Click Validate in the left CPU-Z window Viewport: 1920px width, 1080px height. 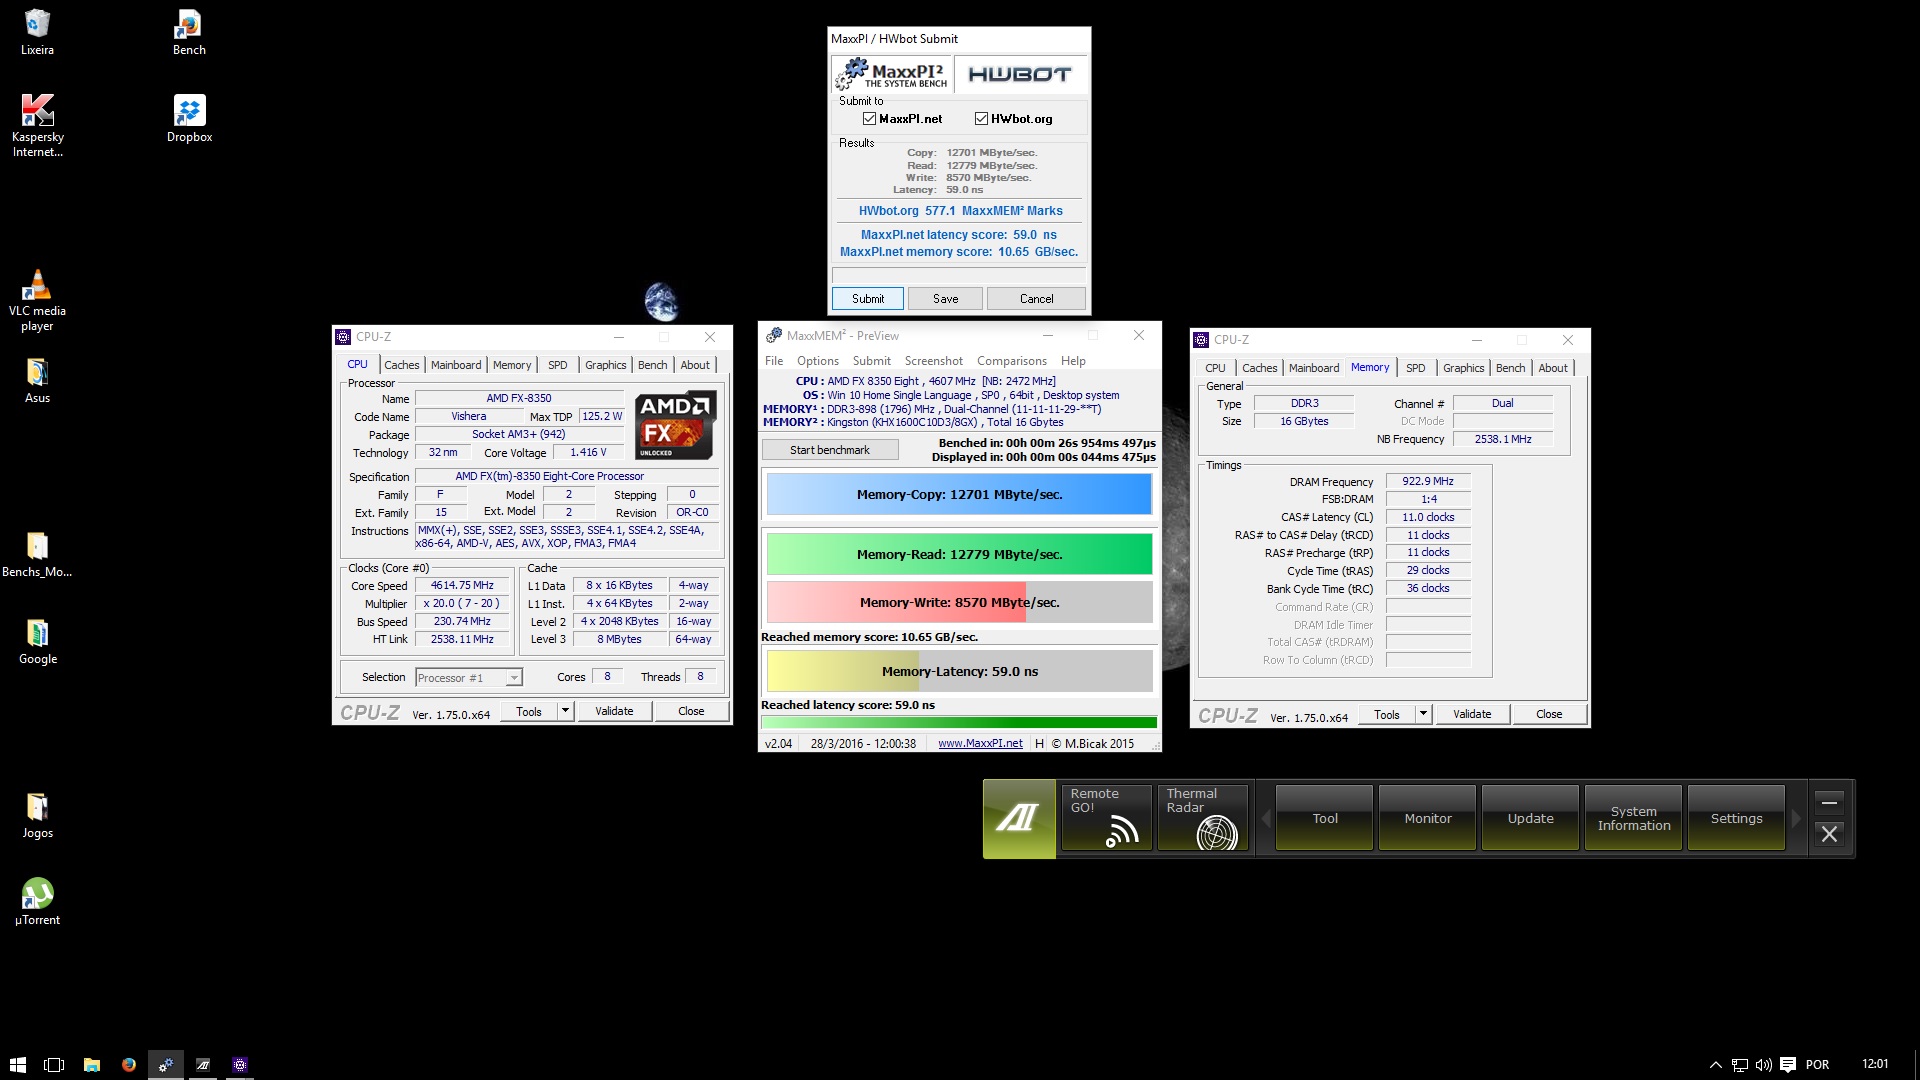tap(614, 711)
